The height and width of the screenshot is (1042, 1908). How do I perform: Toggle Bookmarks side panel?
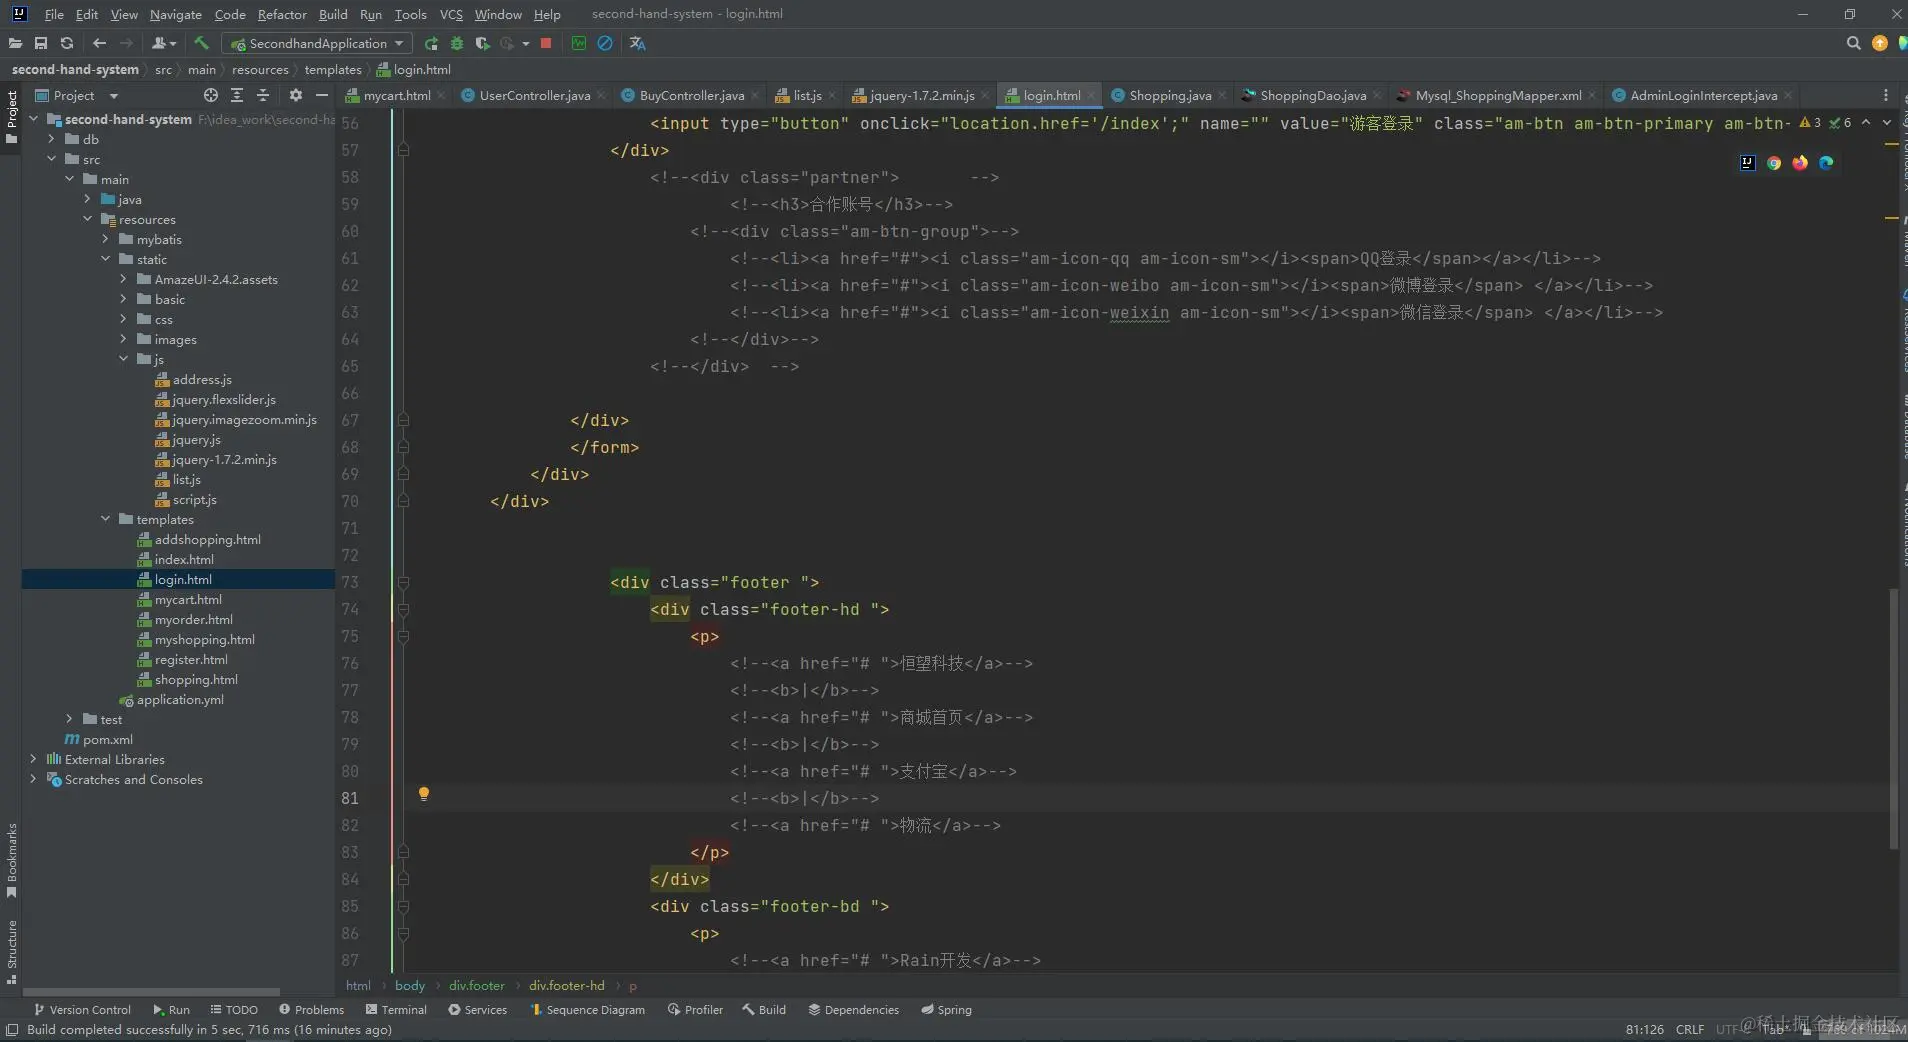point(11,860)
